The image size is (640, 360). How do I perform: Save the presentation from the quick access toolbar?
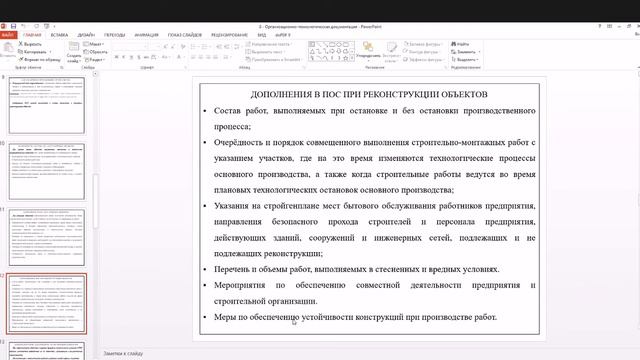pyautogui.click(x=13, y=26)
